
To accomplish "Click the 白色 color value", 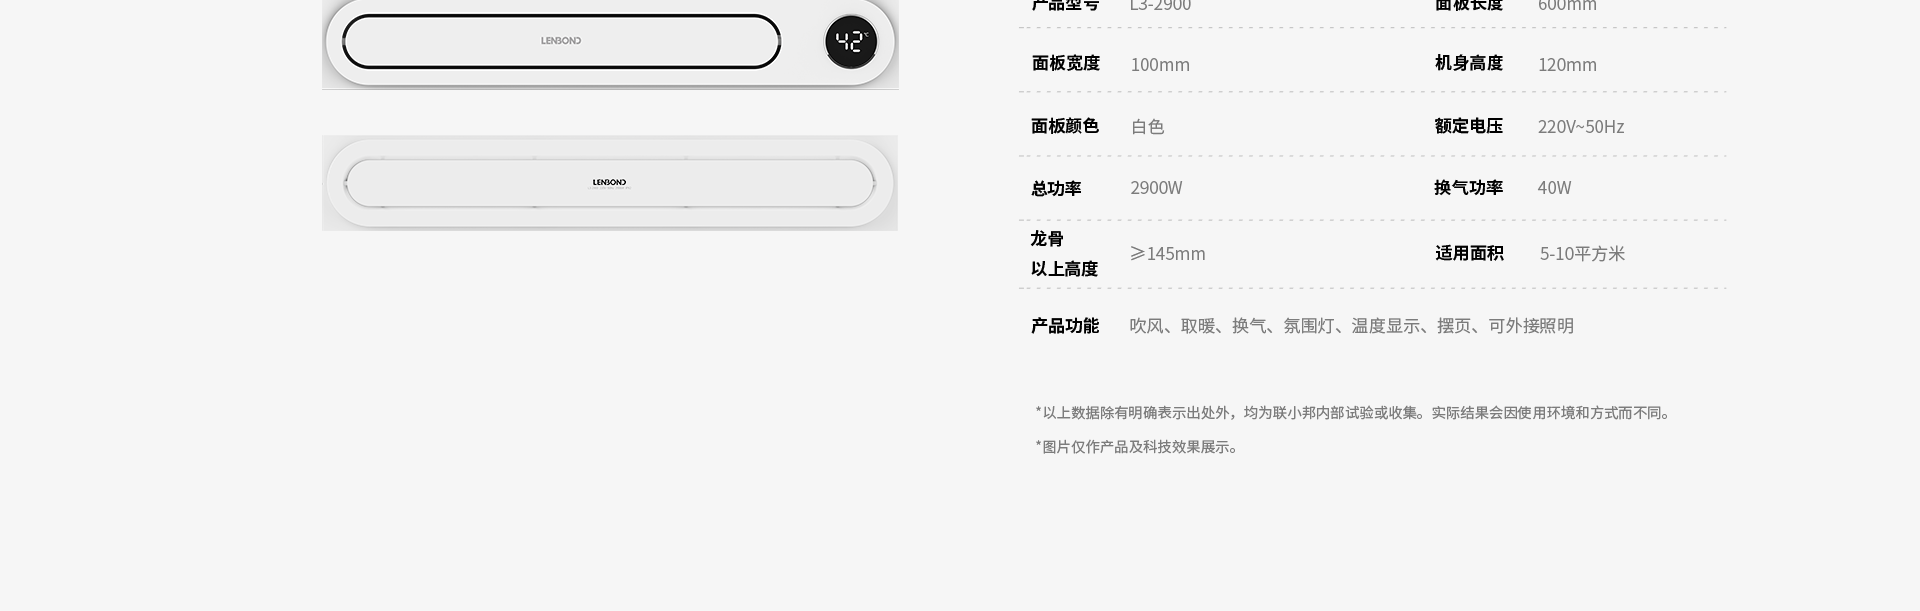I will (1147, 127).
